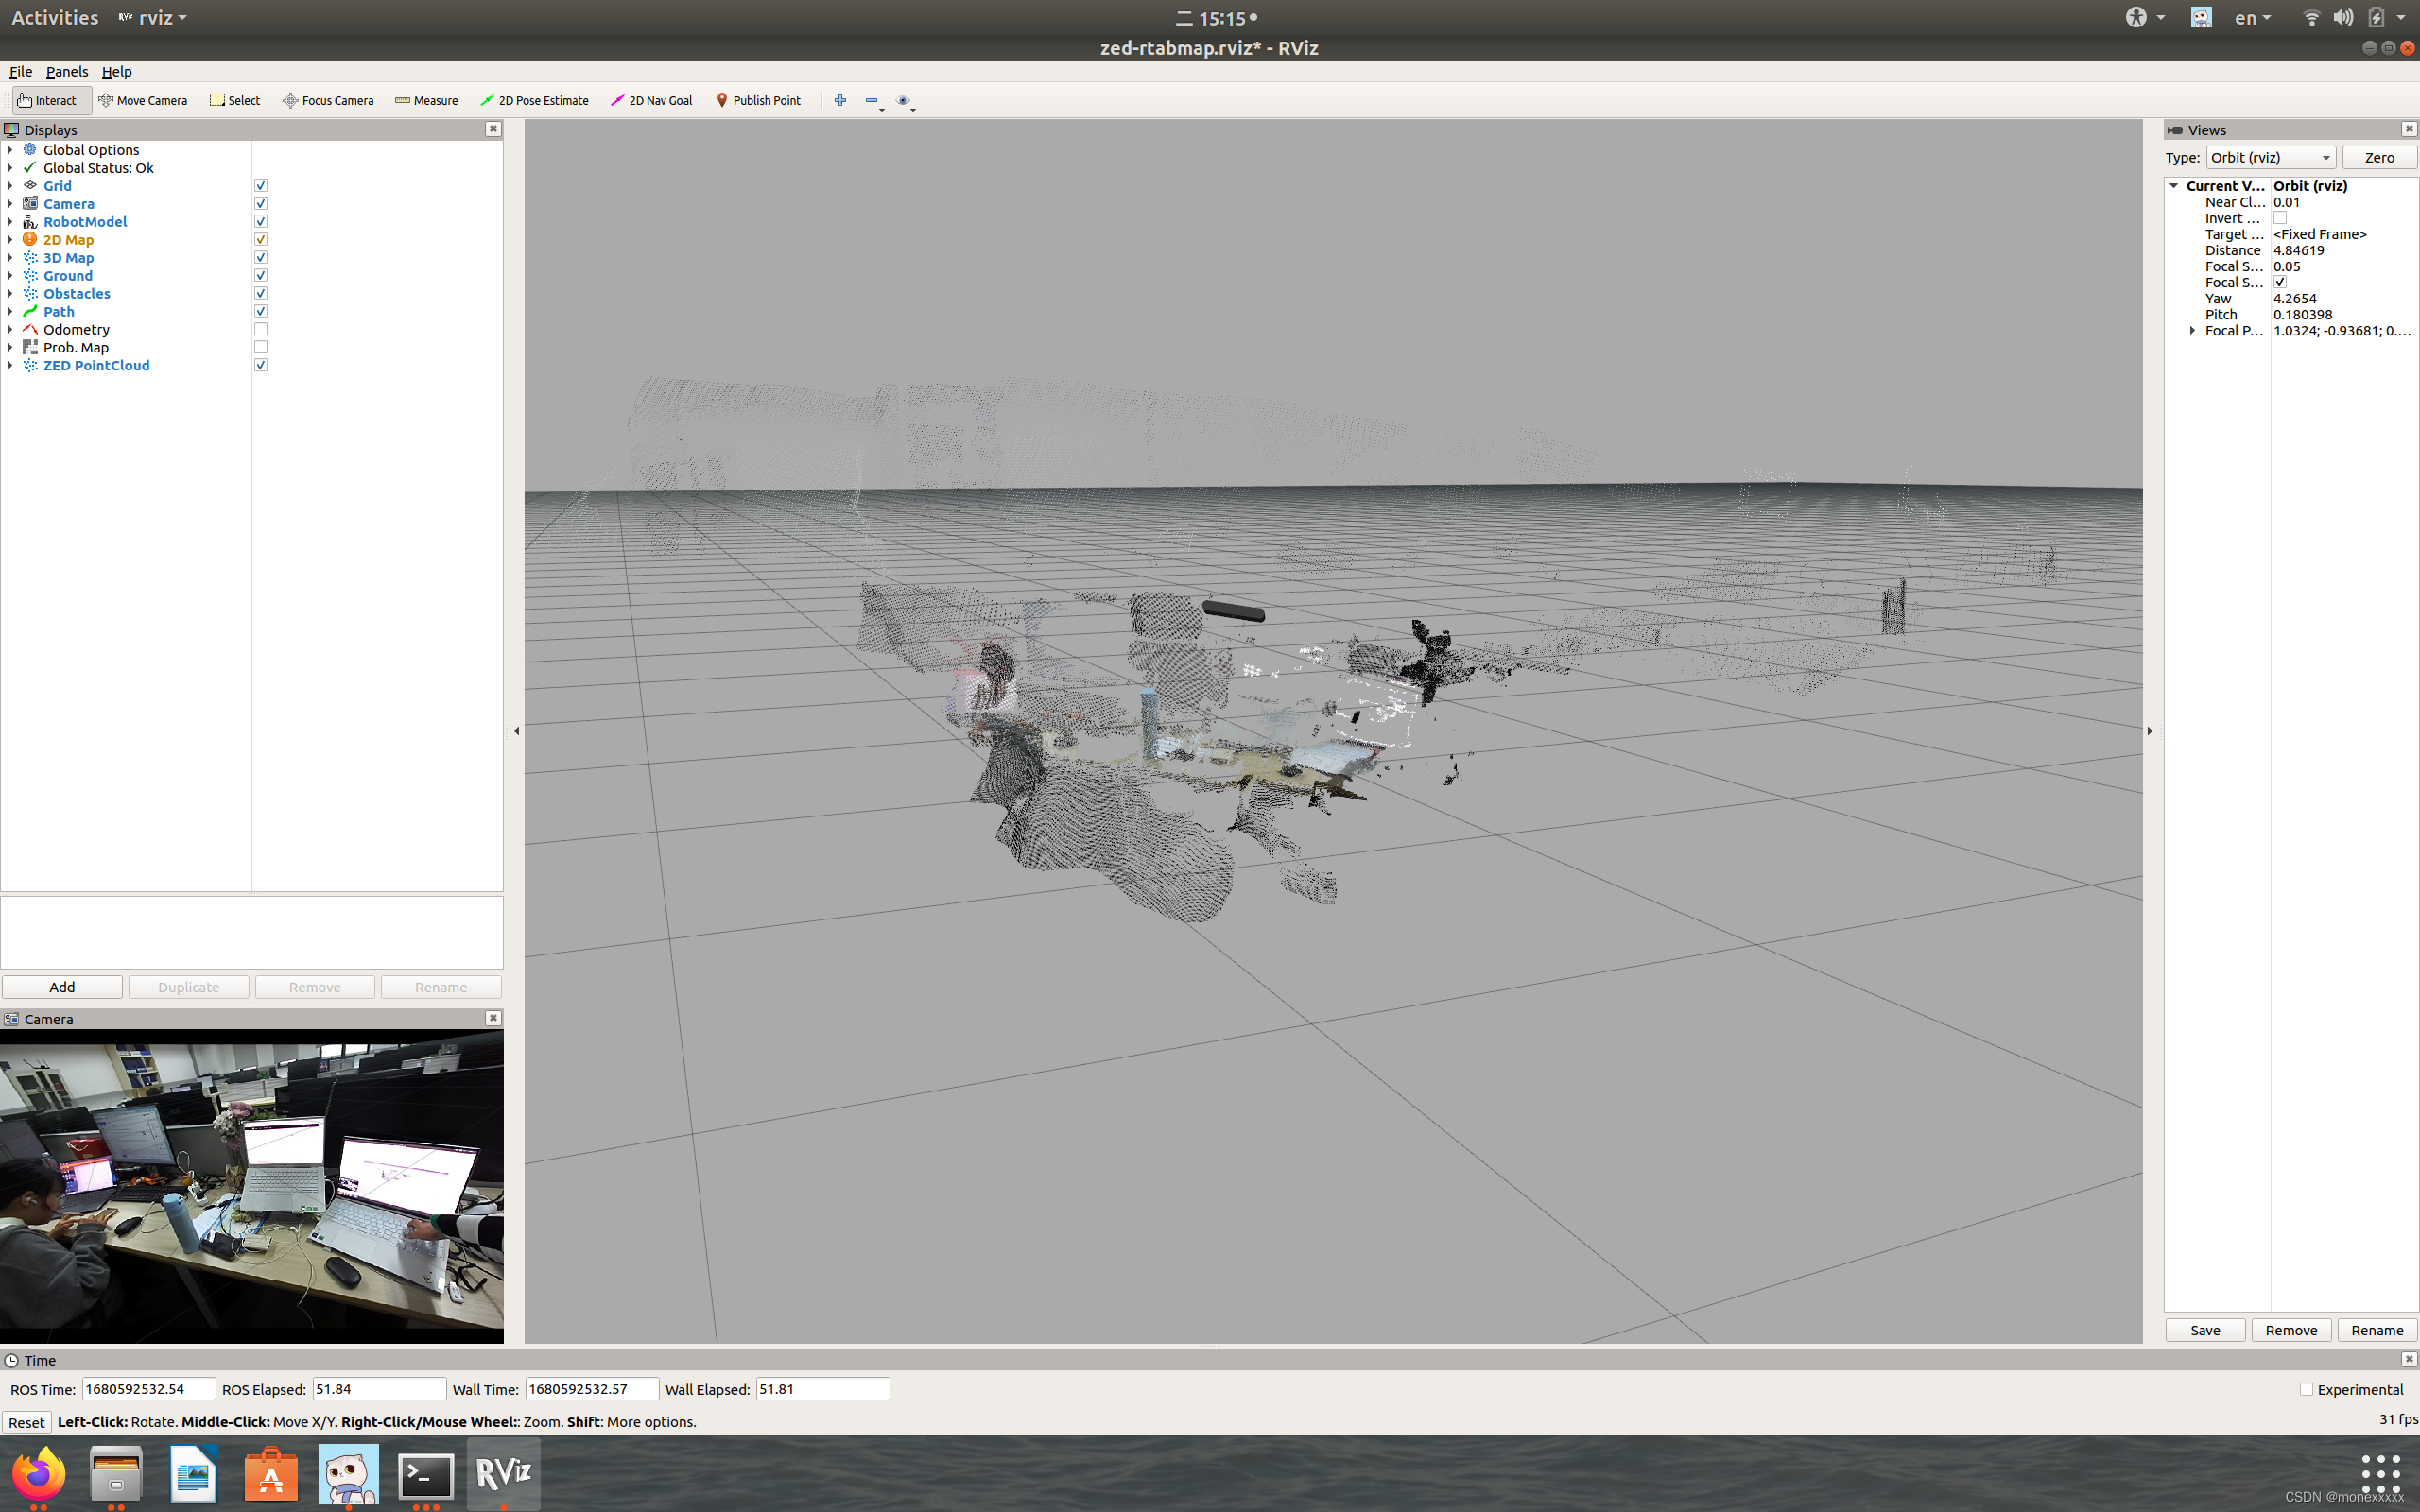Open the Terminal from the dock
This screenshot has width=2420, height=1512.
point(426,1475)
